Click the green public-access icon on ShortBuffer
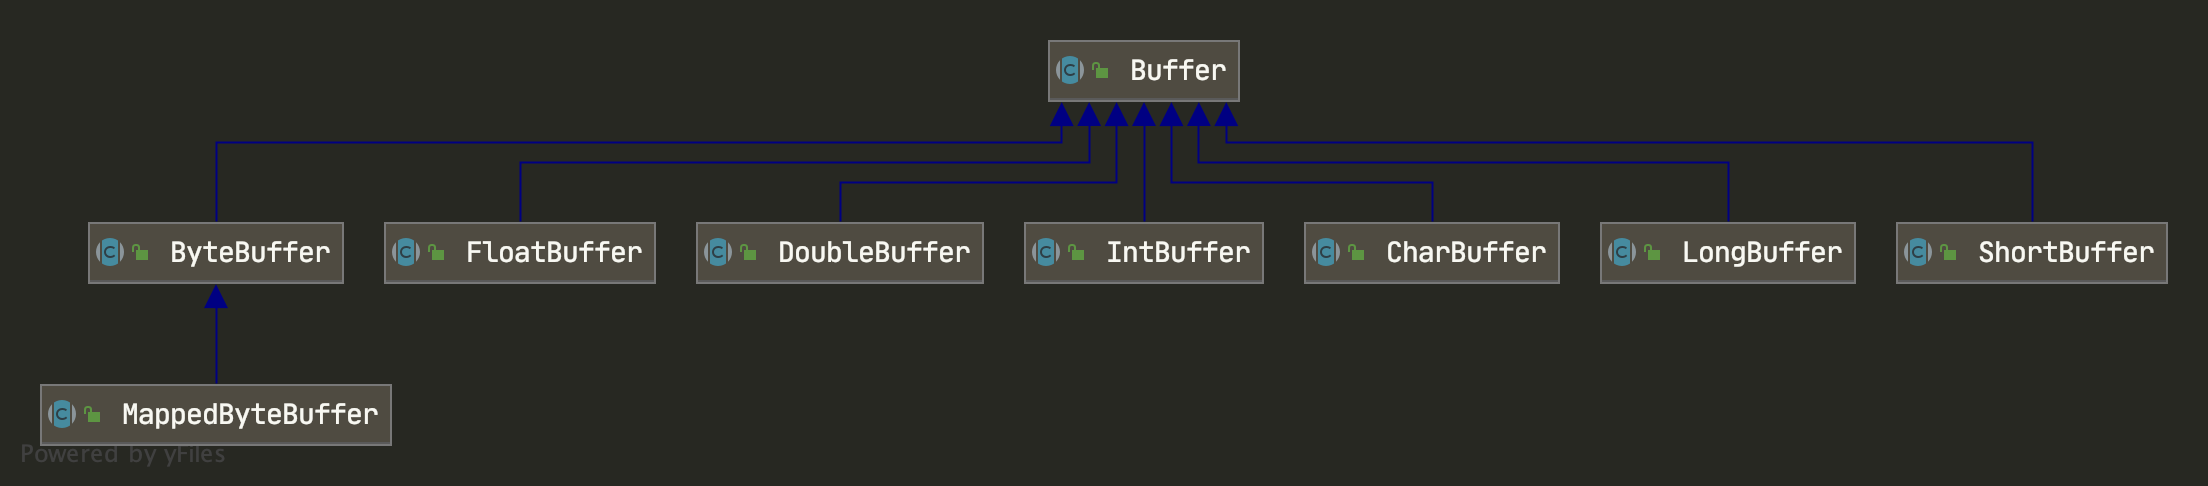Viewport: 2208px width, 486px height. click(1949, 253)
